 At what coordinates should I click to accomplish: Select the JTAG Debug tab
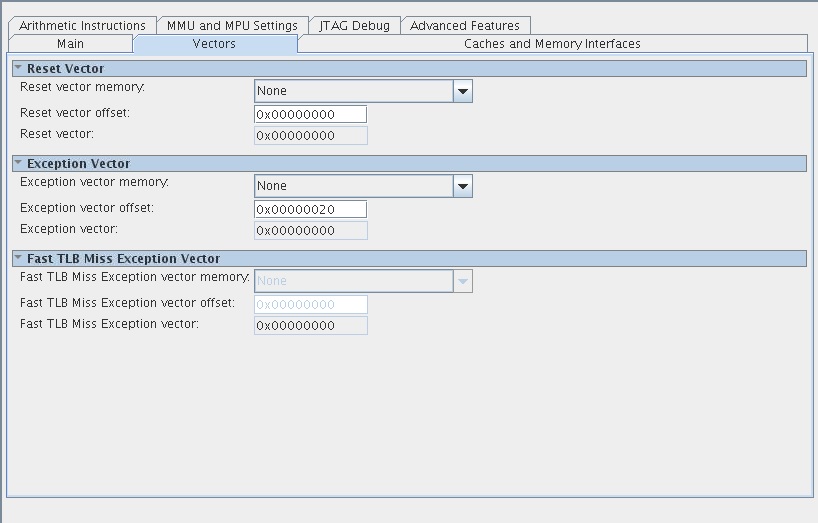tap(354, 25)
